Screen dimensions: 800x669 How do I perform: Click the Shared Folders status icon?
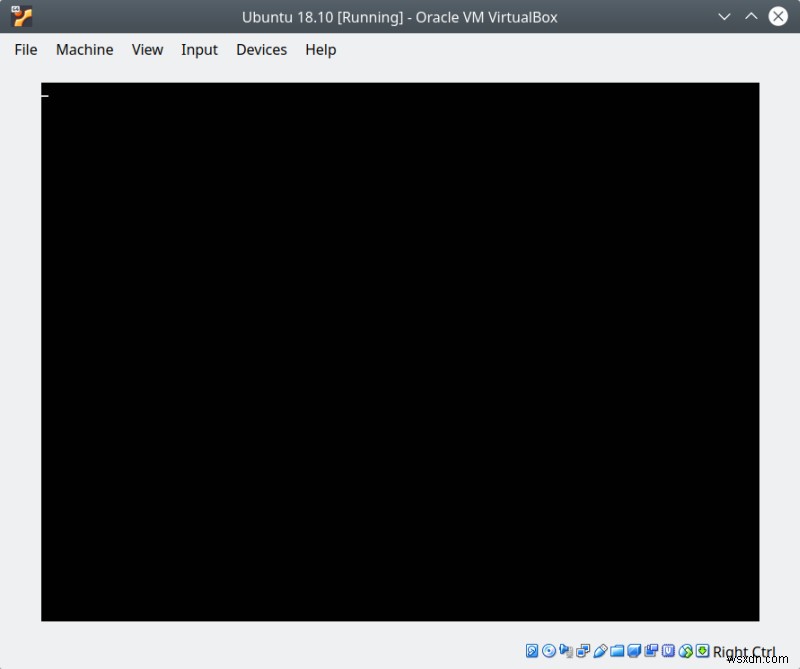coord(616,651)
